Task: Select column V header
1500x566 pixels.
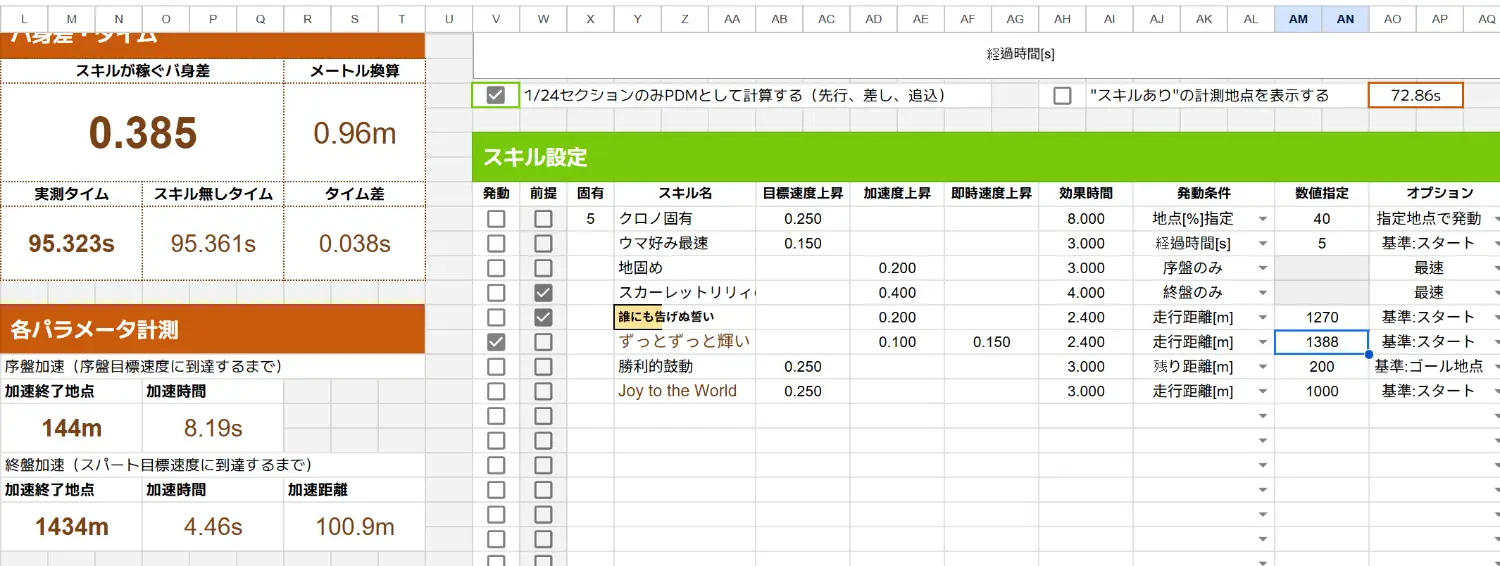Action: (496, 19)
